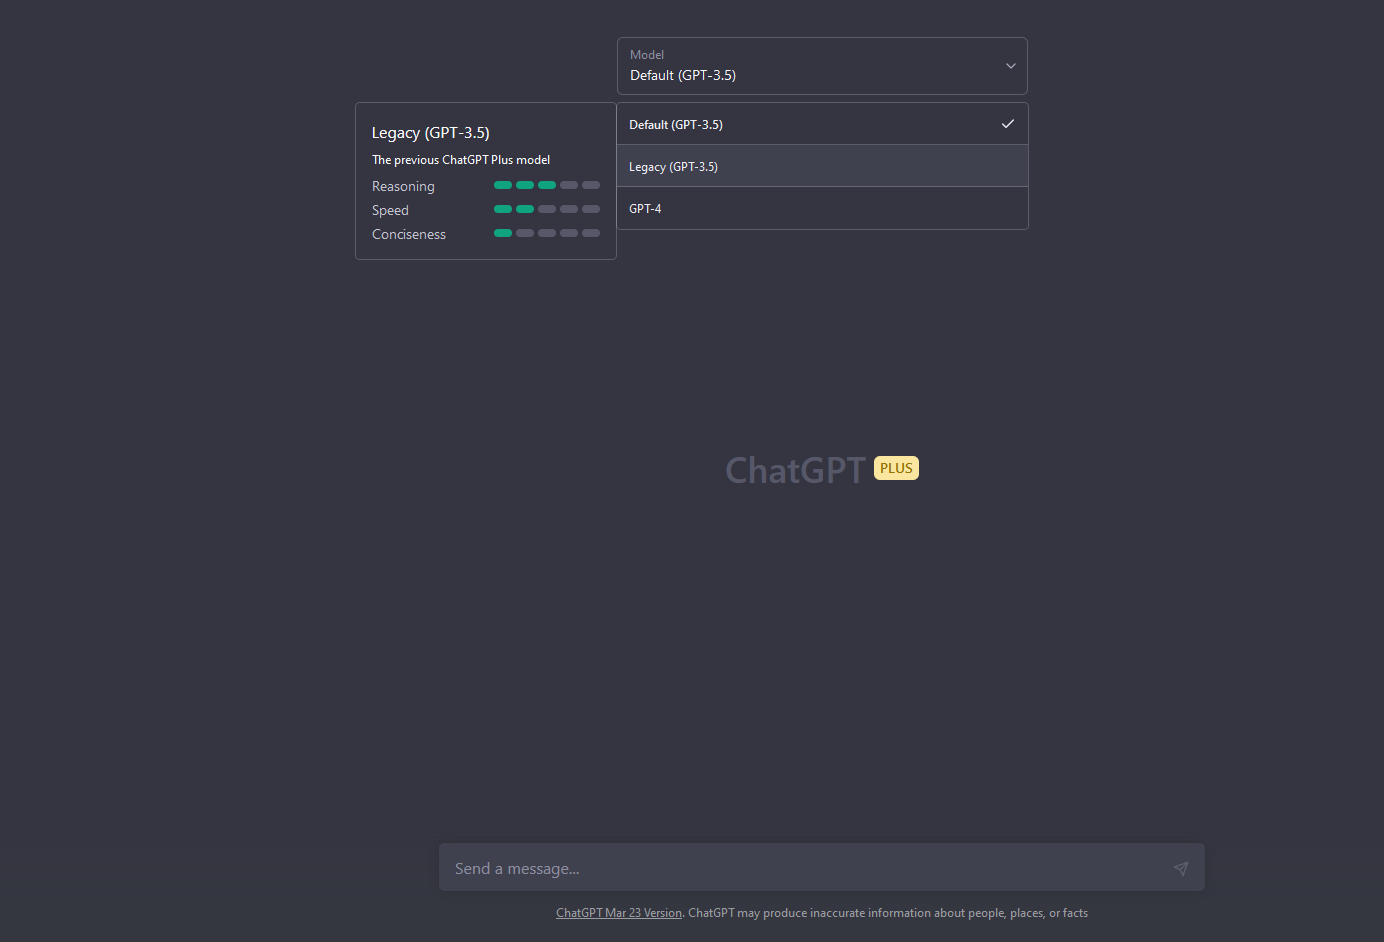Click the checkmark beside Default (GPT-3.5)
Viewport: 1384px width, 942px height.
[x=1008, y=124]
